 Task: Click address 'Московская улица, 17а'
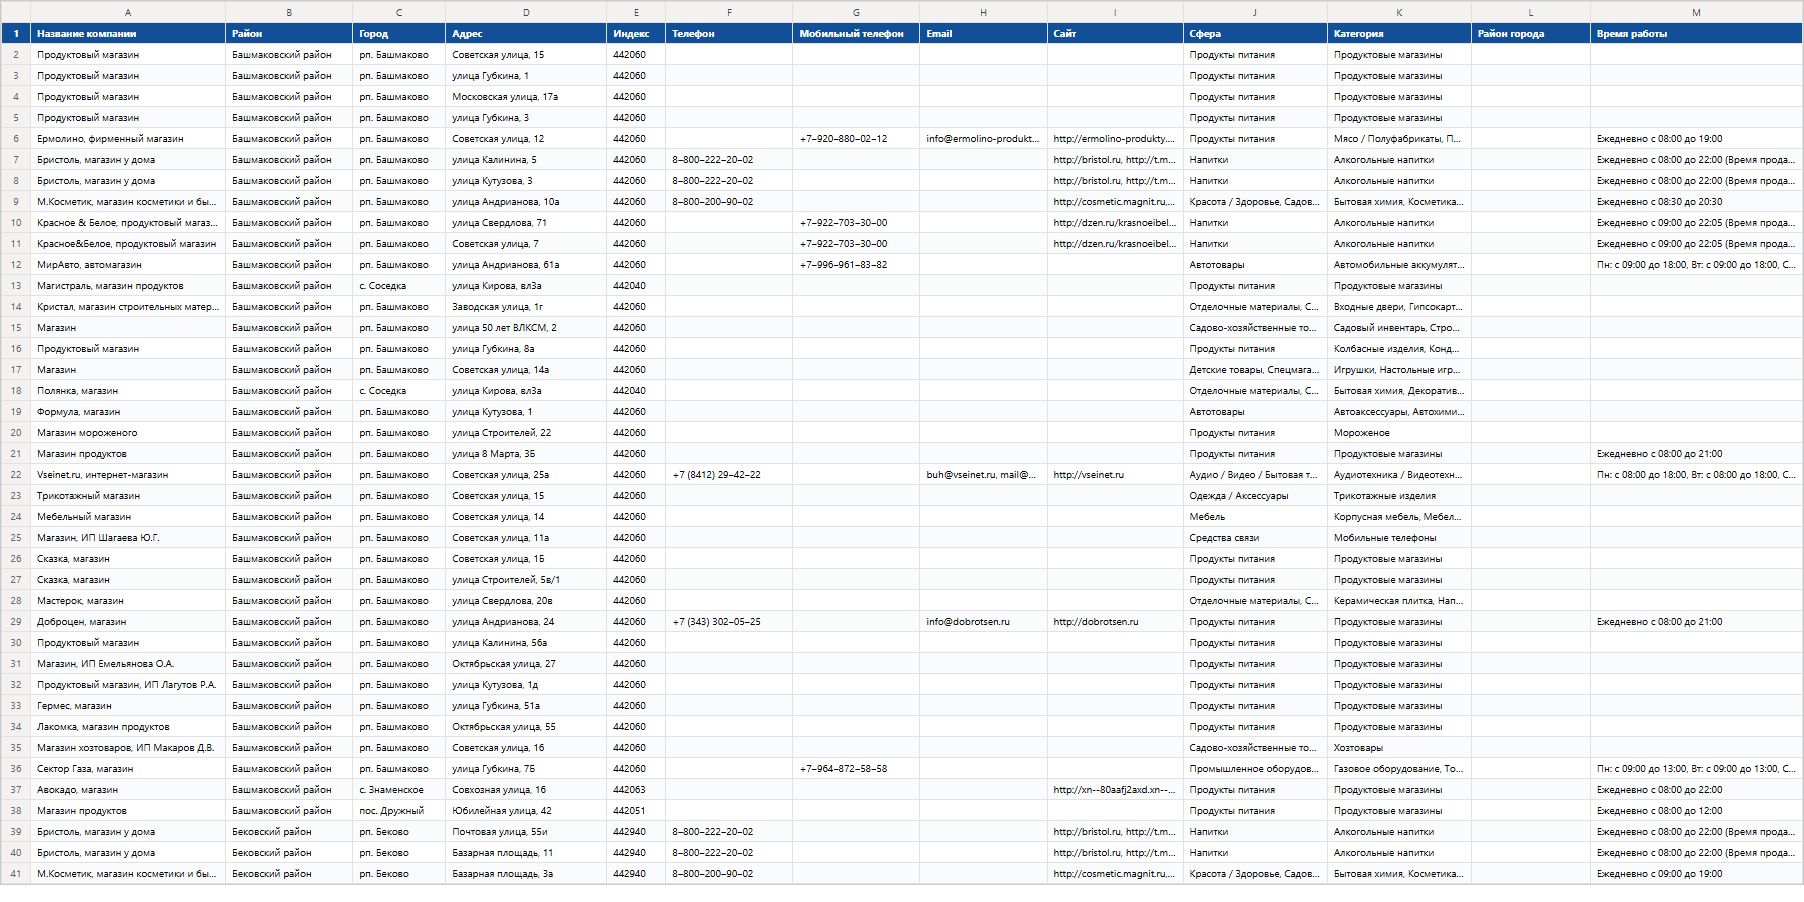coord(526,97)
